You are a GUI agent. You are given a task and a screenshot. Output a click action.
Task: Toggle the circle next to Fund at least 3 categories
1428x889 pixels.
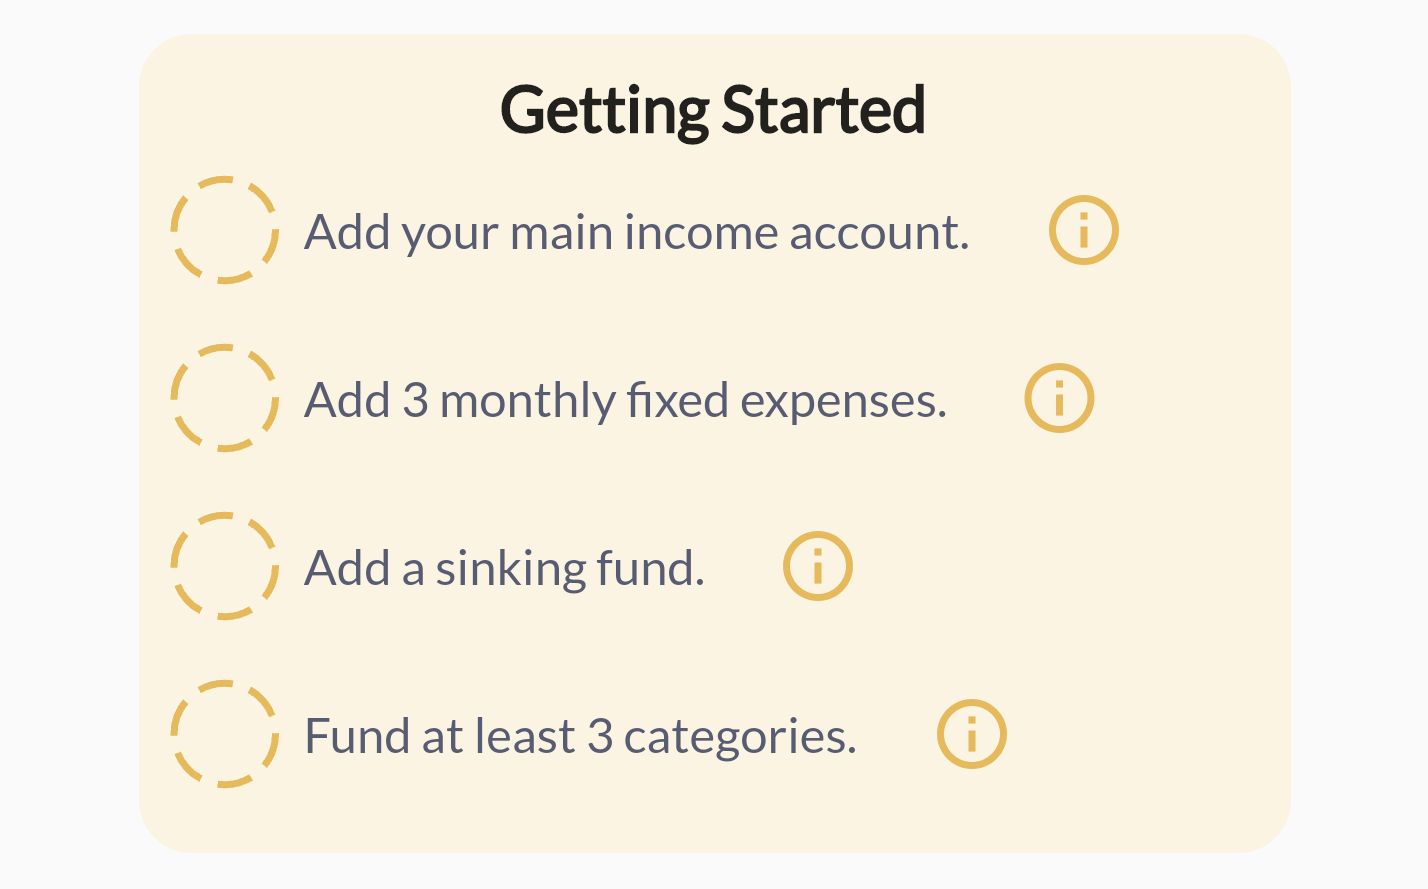(x=224, y=734)
